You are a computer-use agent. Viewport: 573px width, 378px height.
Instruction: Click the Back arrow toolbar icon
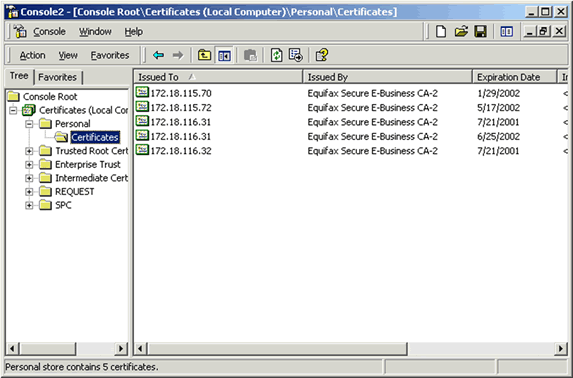[158, 55]
